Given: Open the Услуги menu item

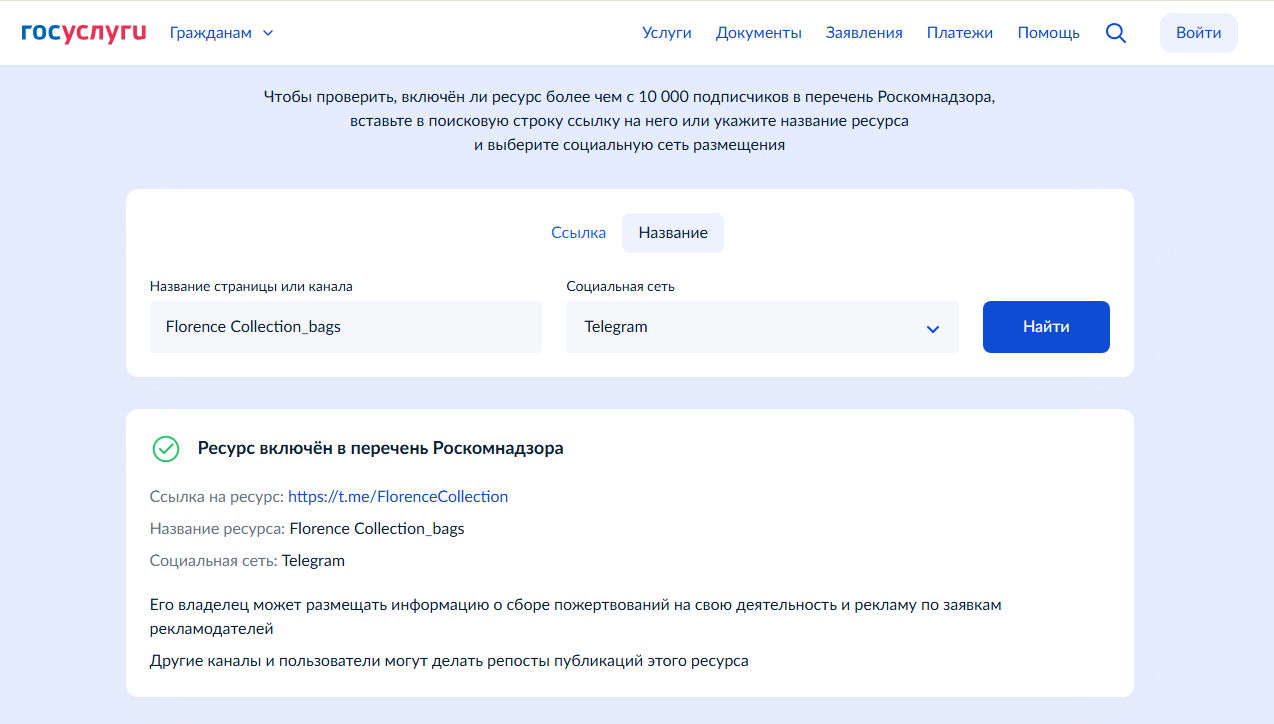Looking at the screenshot, I should coord(667,33).
